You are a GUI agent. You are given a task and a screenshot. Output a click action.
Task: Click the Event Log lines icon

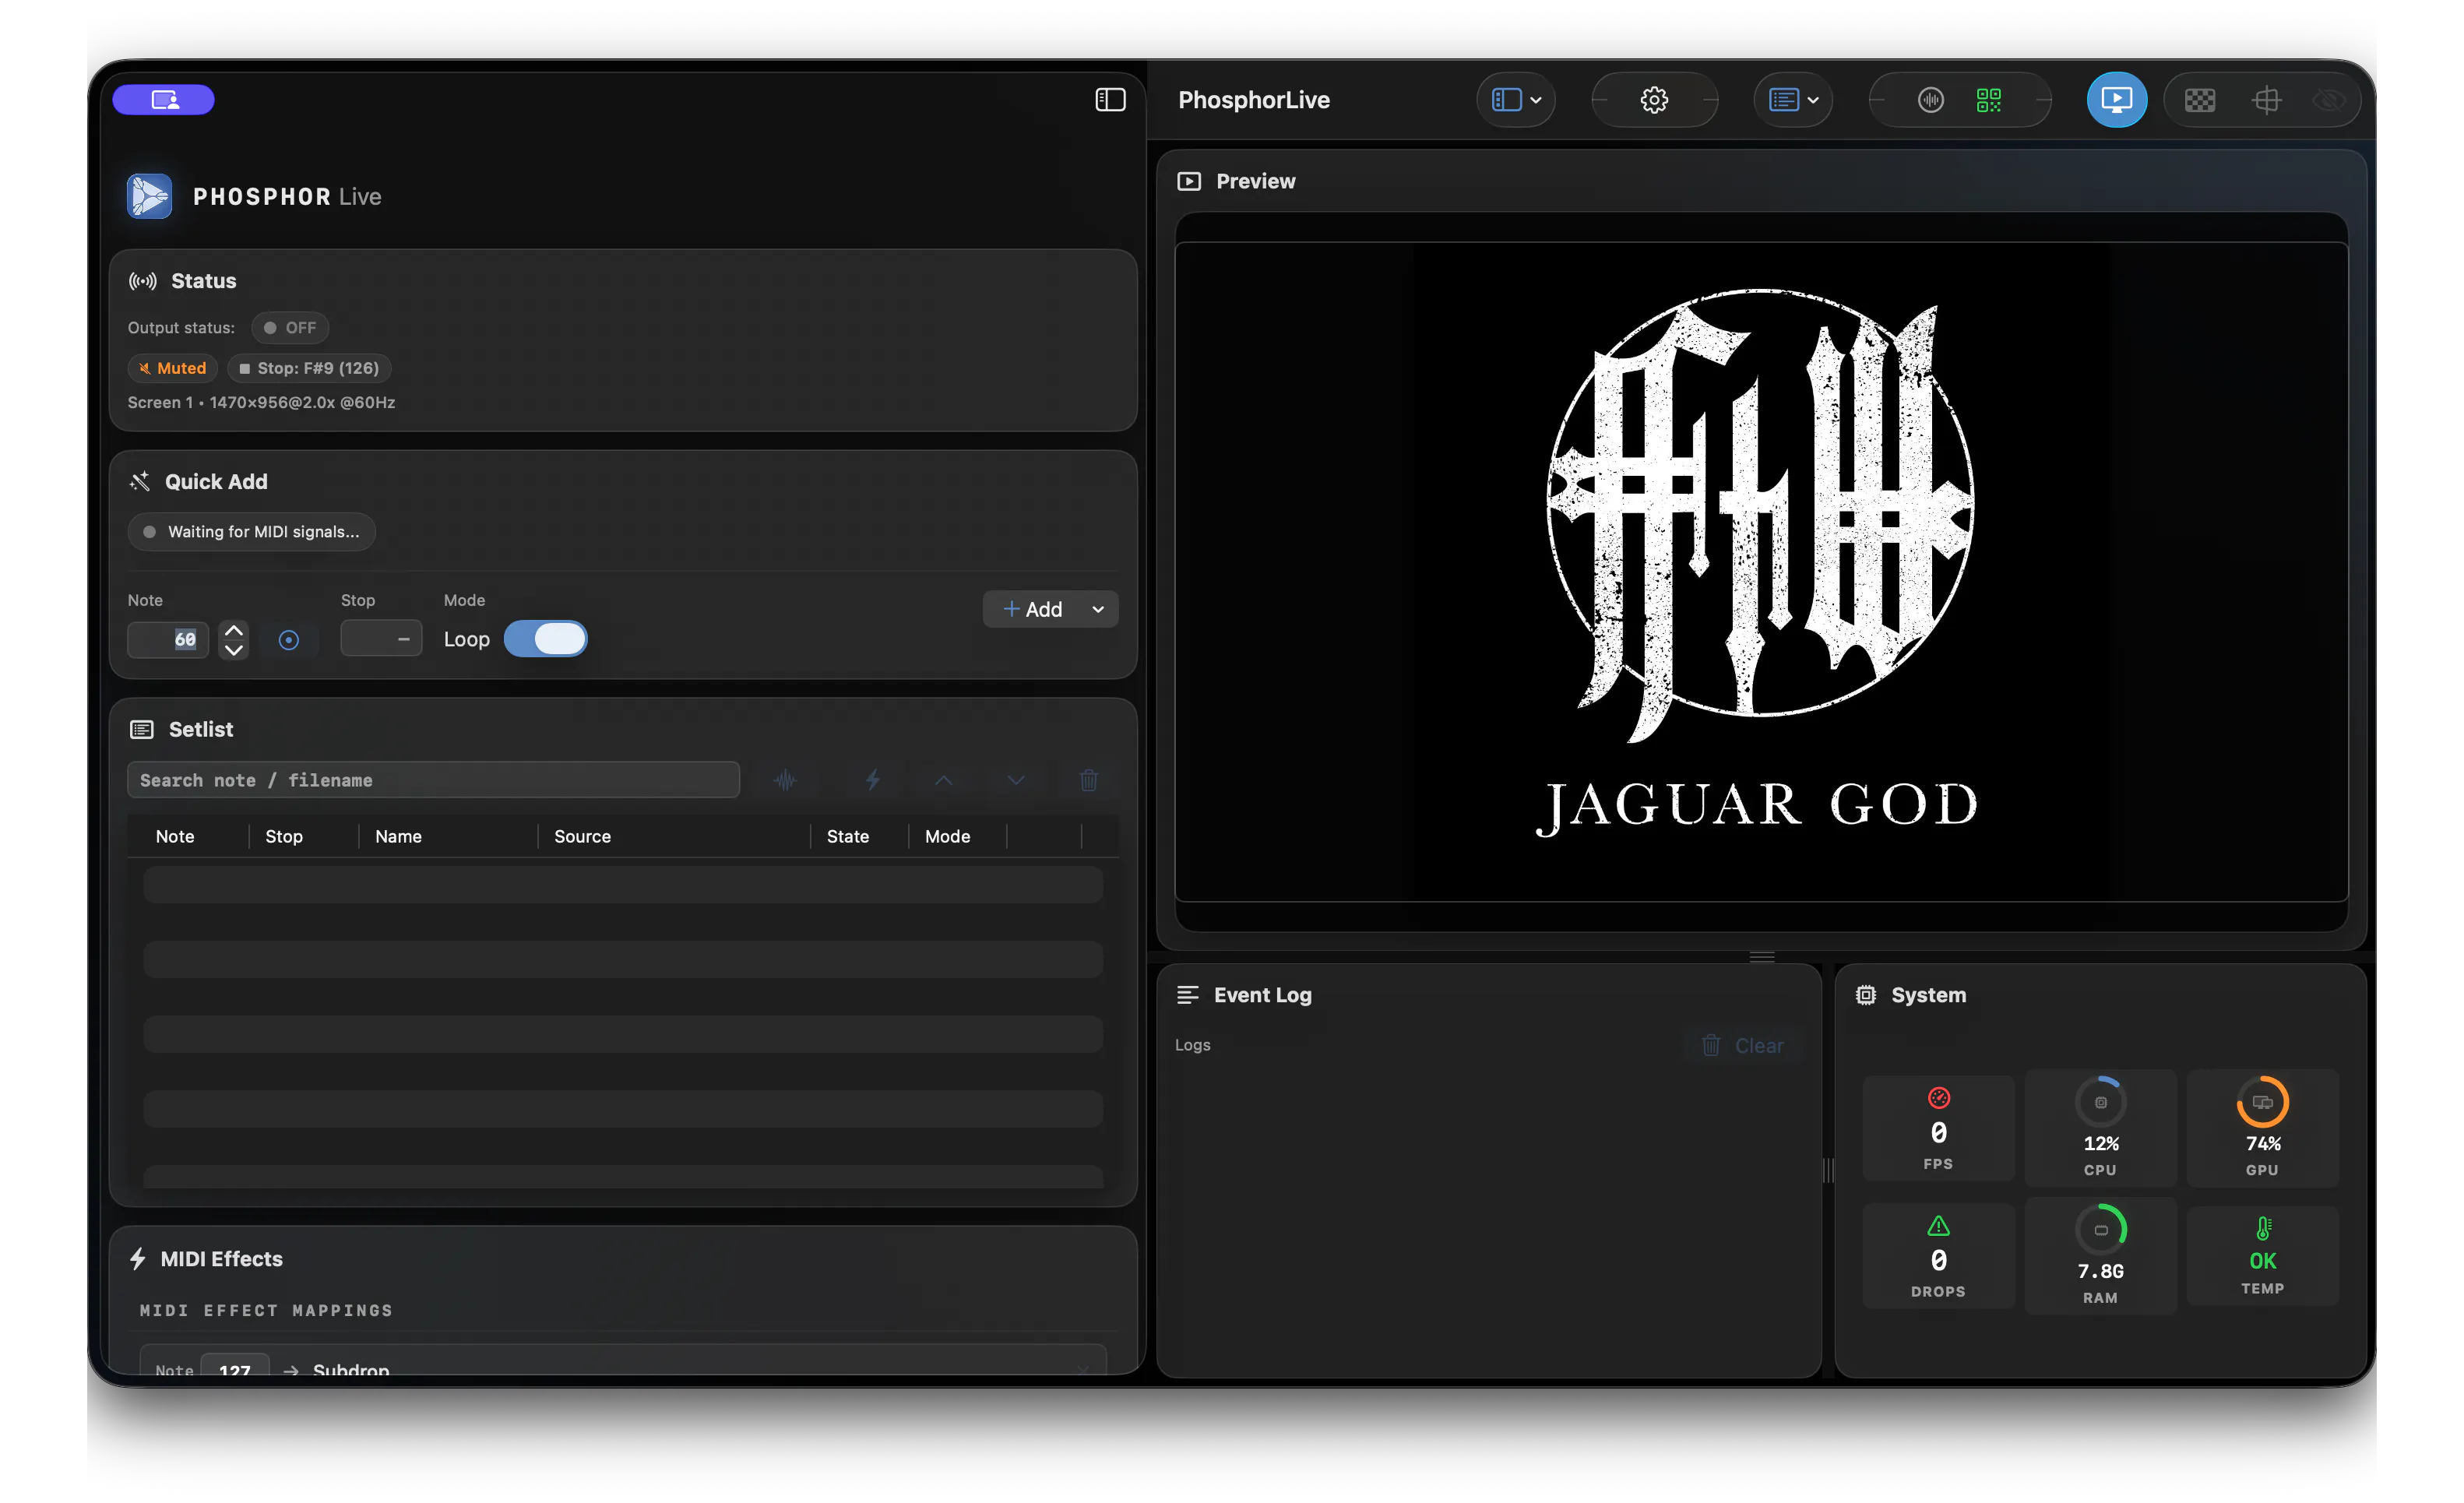[x=1187, y=995]
